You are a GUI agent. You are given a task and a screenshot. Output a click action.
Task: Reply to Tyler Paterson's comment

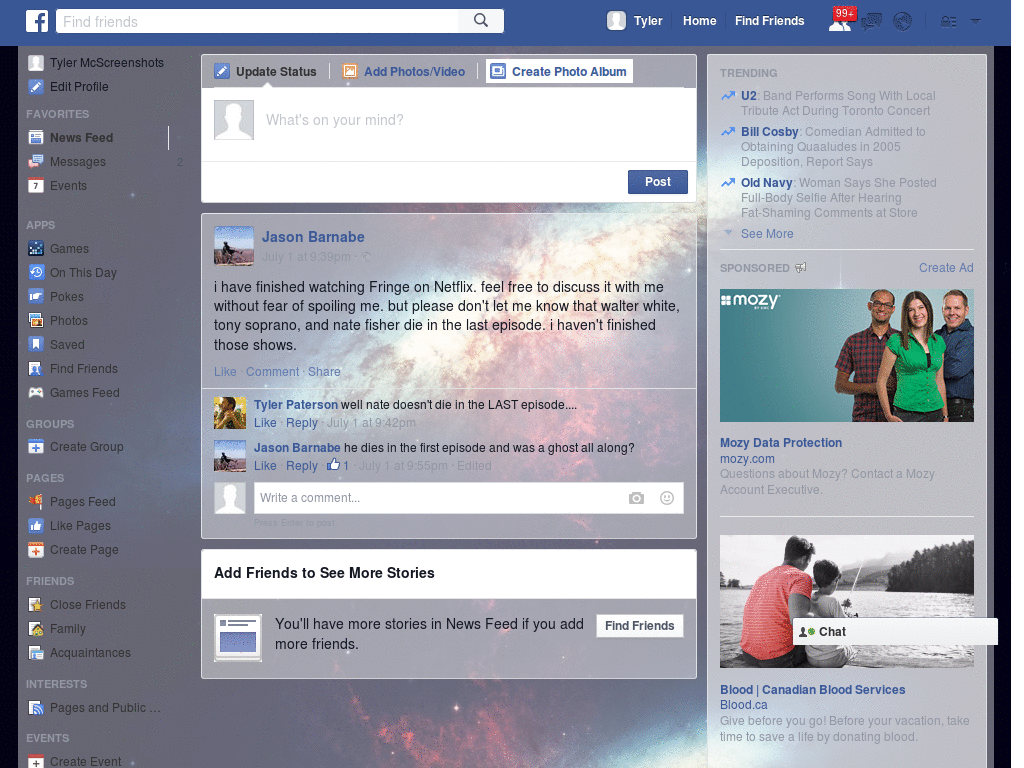point(302,423)
